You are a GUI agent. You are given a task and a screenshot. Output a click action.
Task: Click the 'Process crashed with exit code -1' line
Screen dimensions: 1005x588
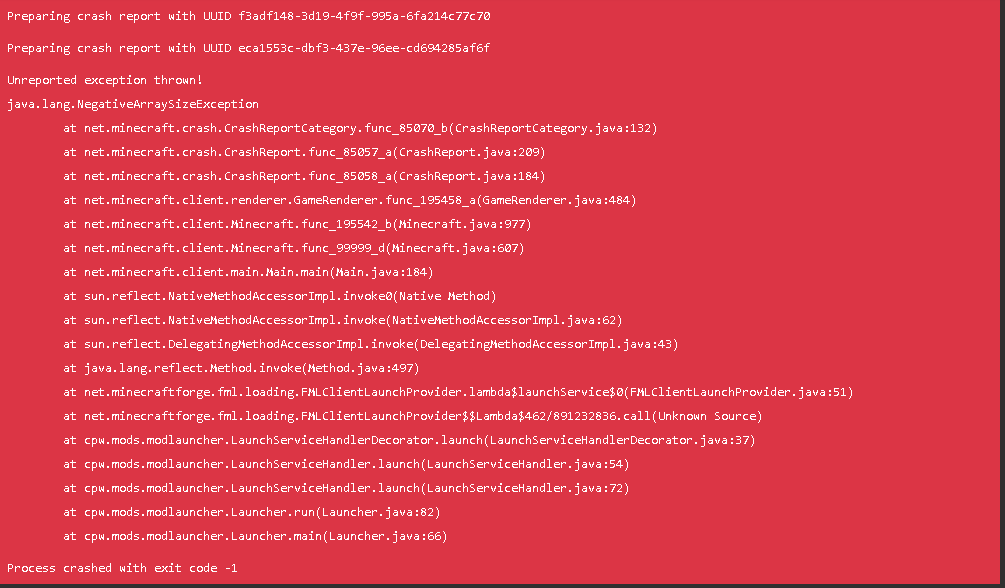tap(122, 568)
